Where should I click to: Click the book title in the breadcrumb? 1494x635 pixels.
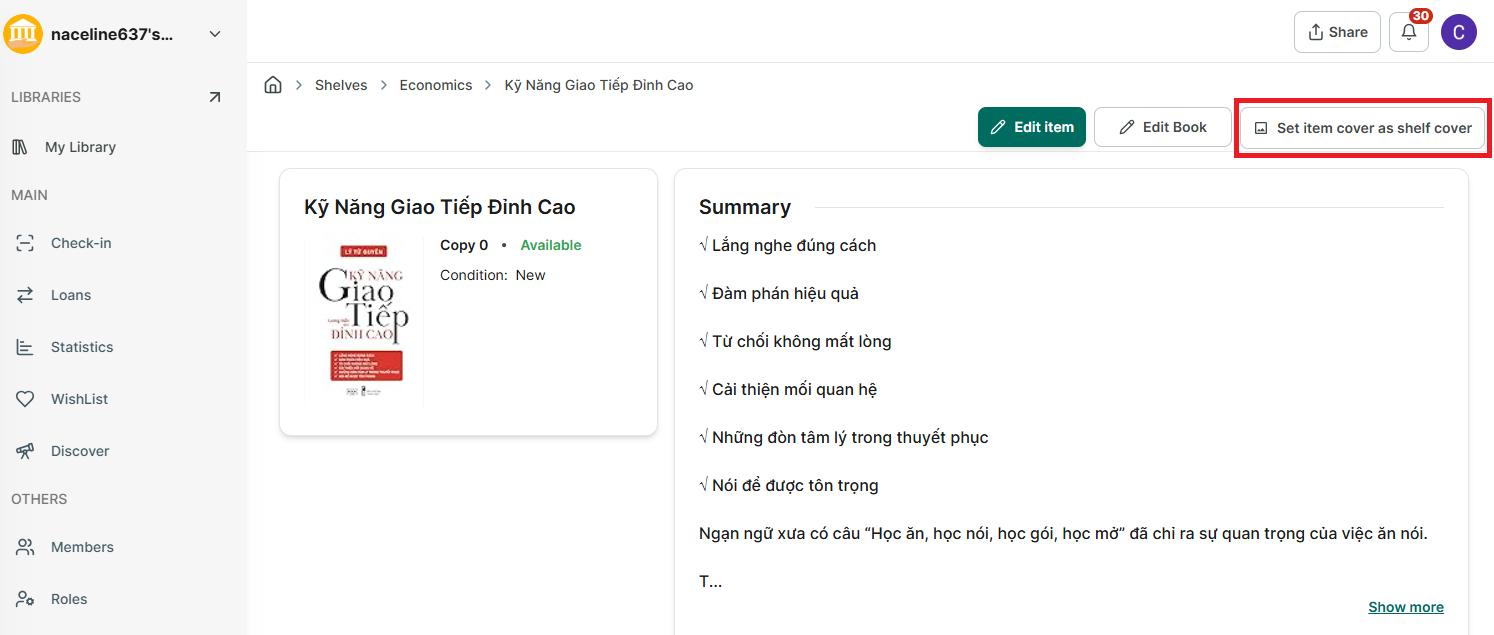tap(599, 85)
